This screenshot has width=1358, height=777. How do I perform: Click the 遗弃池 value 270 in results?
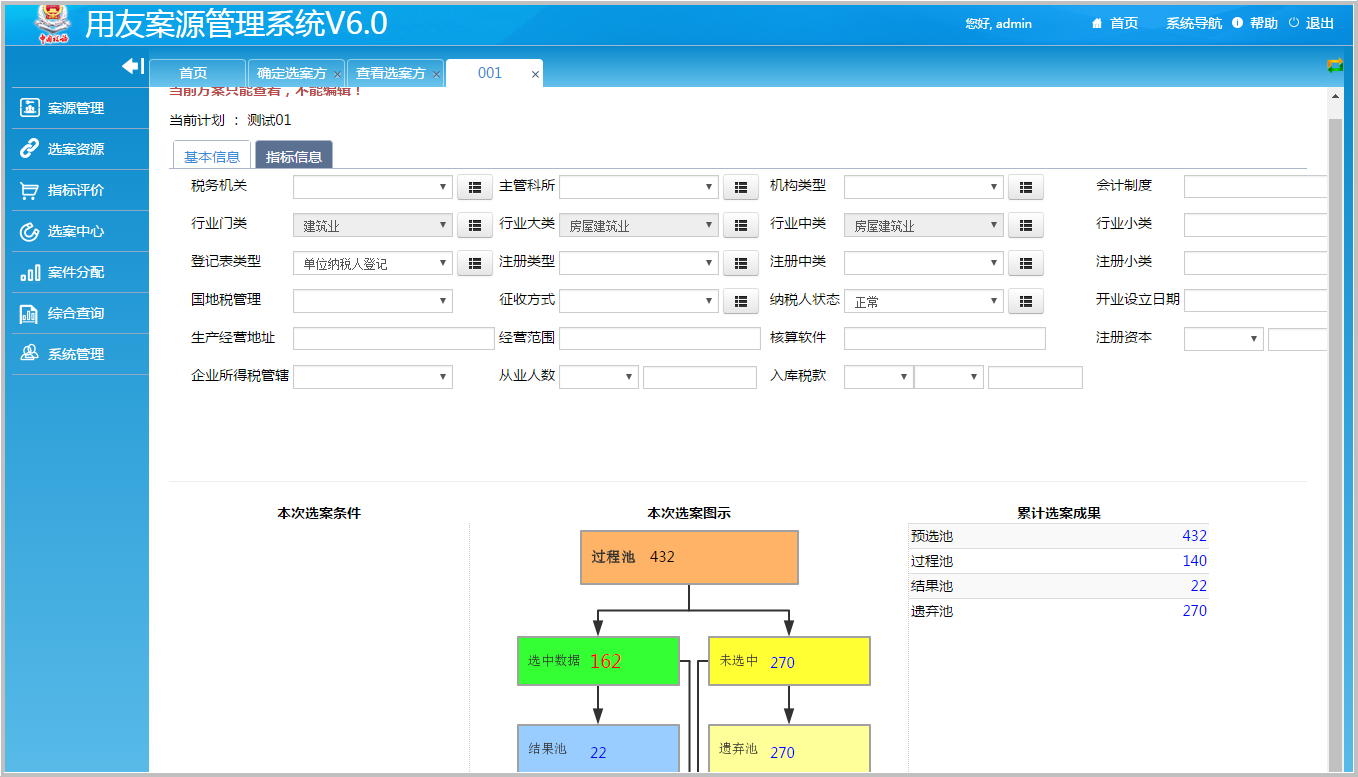coord(1194,611)
